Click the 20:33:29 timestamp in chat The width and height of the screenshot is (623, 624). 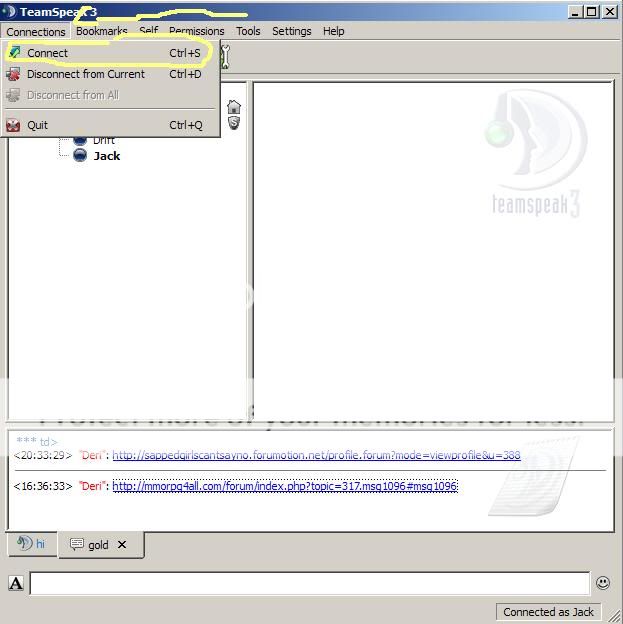click(43, 455)
